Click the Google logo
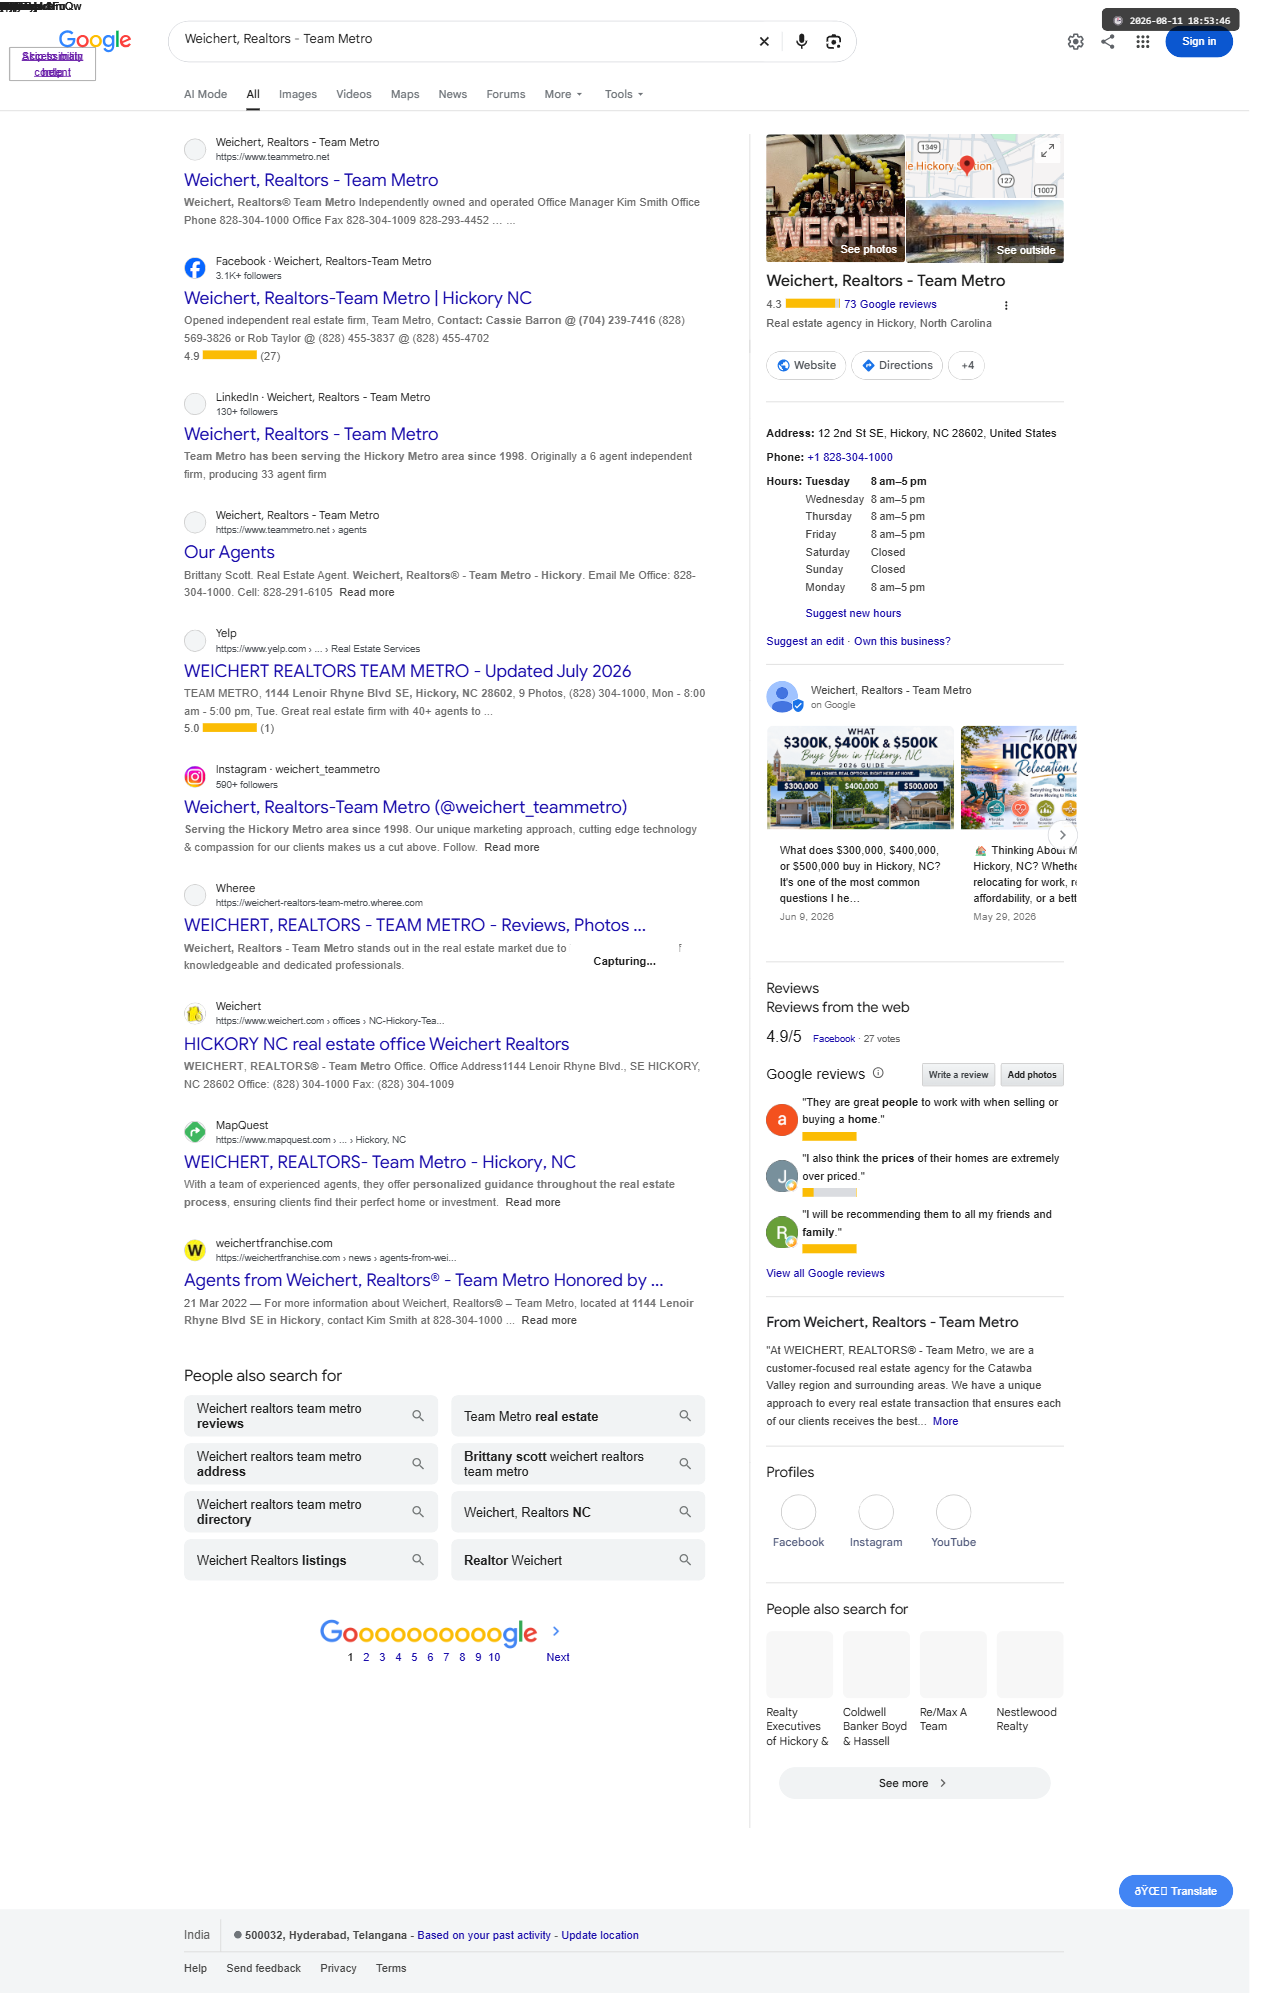The height and width of the screenshot is (1993, 1264). tap(95, 40)
